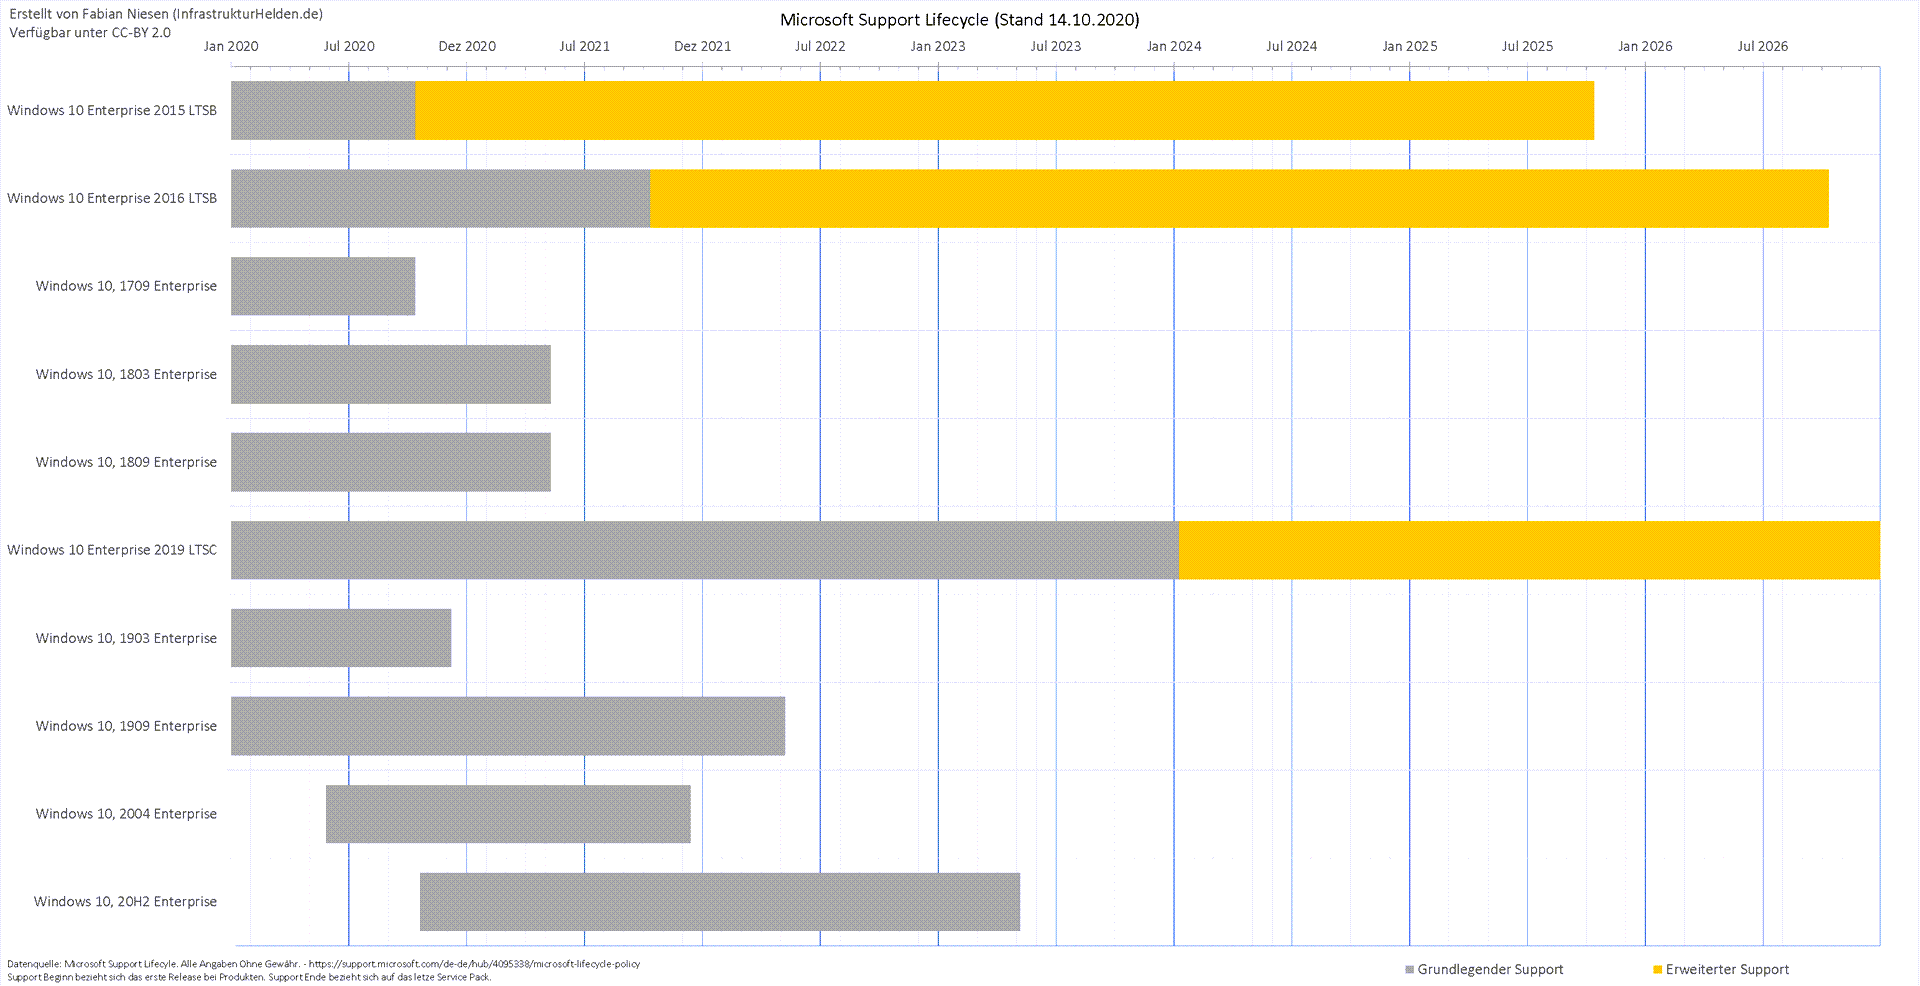Click the Grundlegender Support legend text
Viewport: 1920px width, 986px height.
click(x=1490, y=970)
